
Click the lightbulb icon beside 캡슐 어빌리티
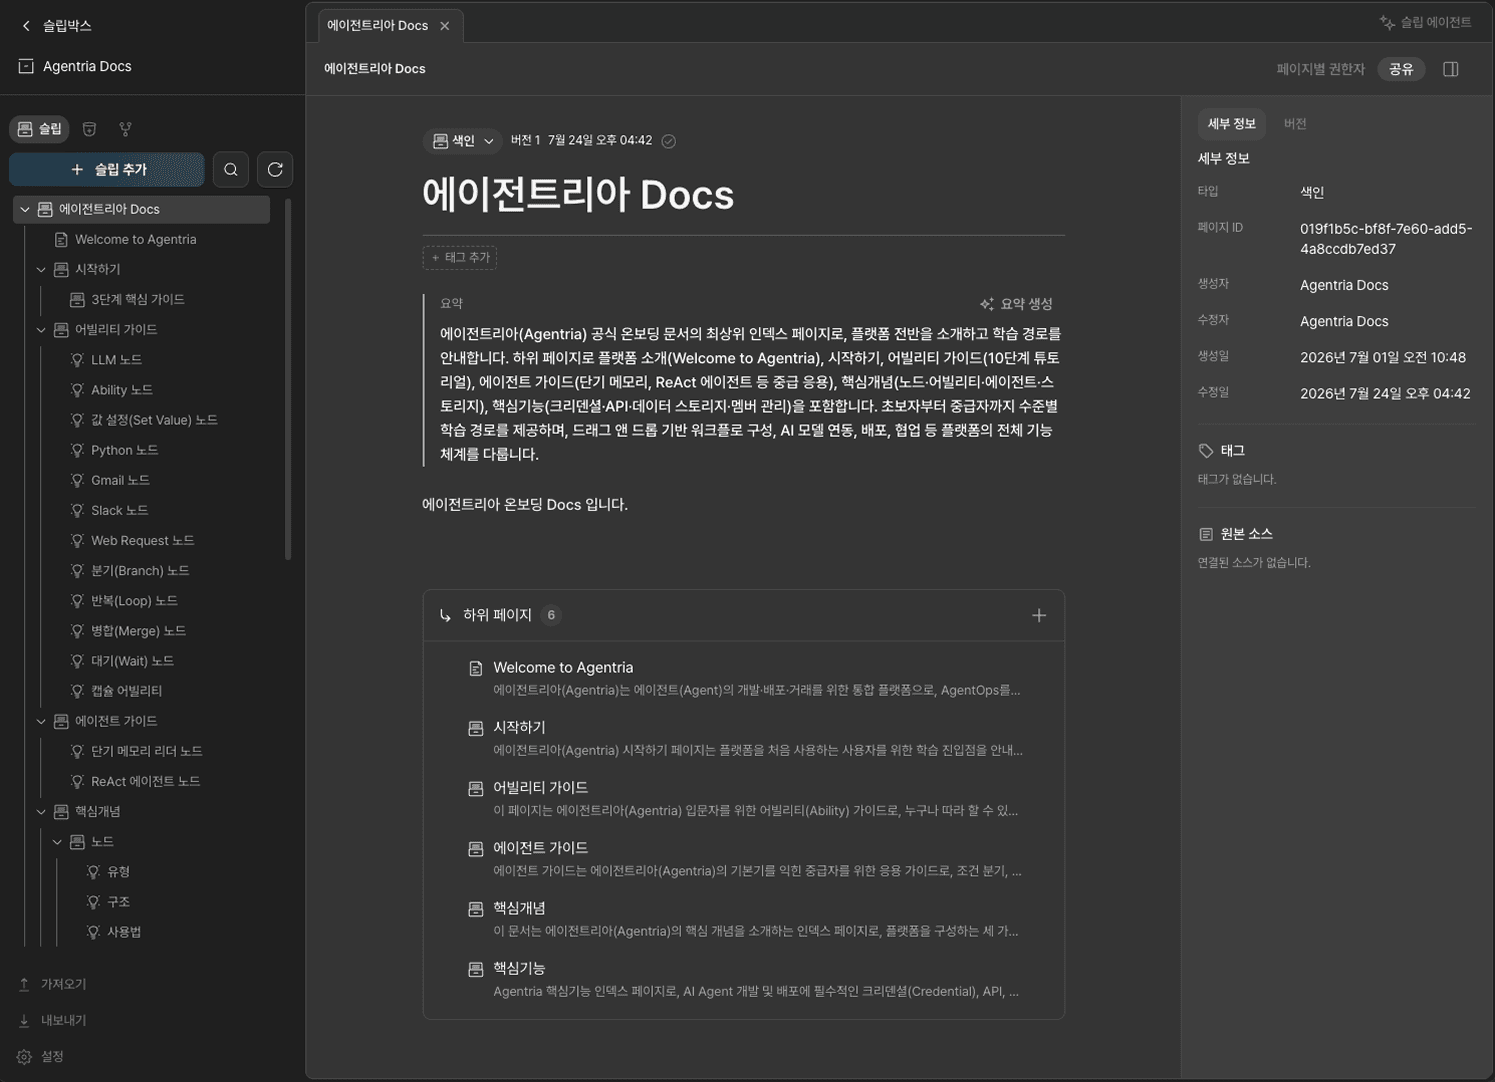[77, 691]
